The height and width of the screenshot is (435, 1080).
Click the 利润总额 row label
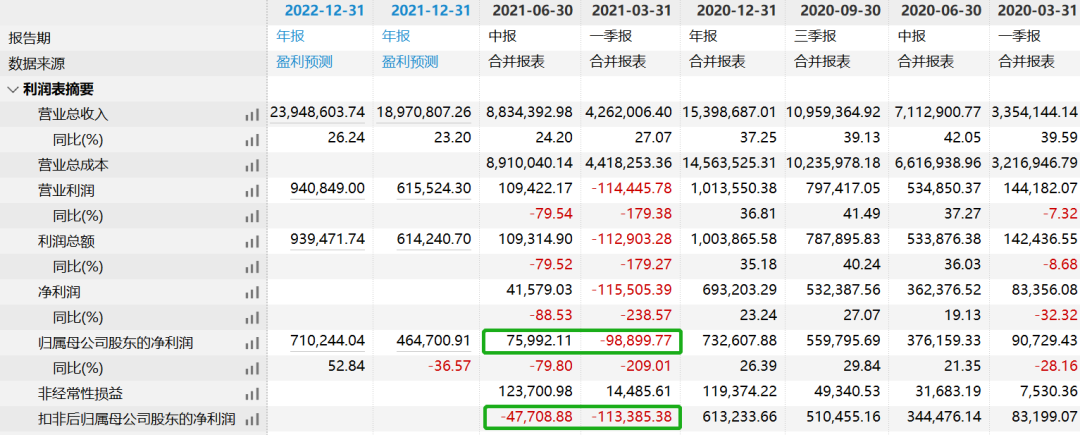[x=65, y=242]
